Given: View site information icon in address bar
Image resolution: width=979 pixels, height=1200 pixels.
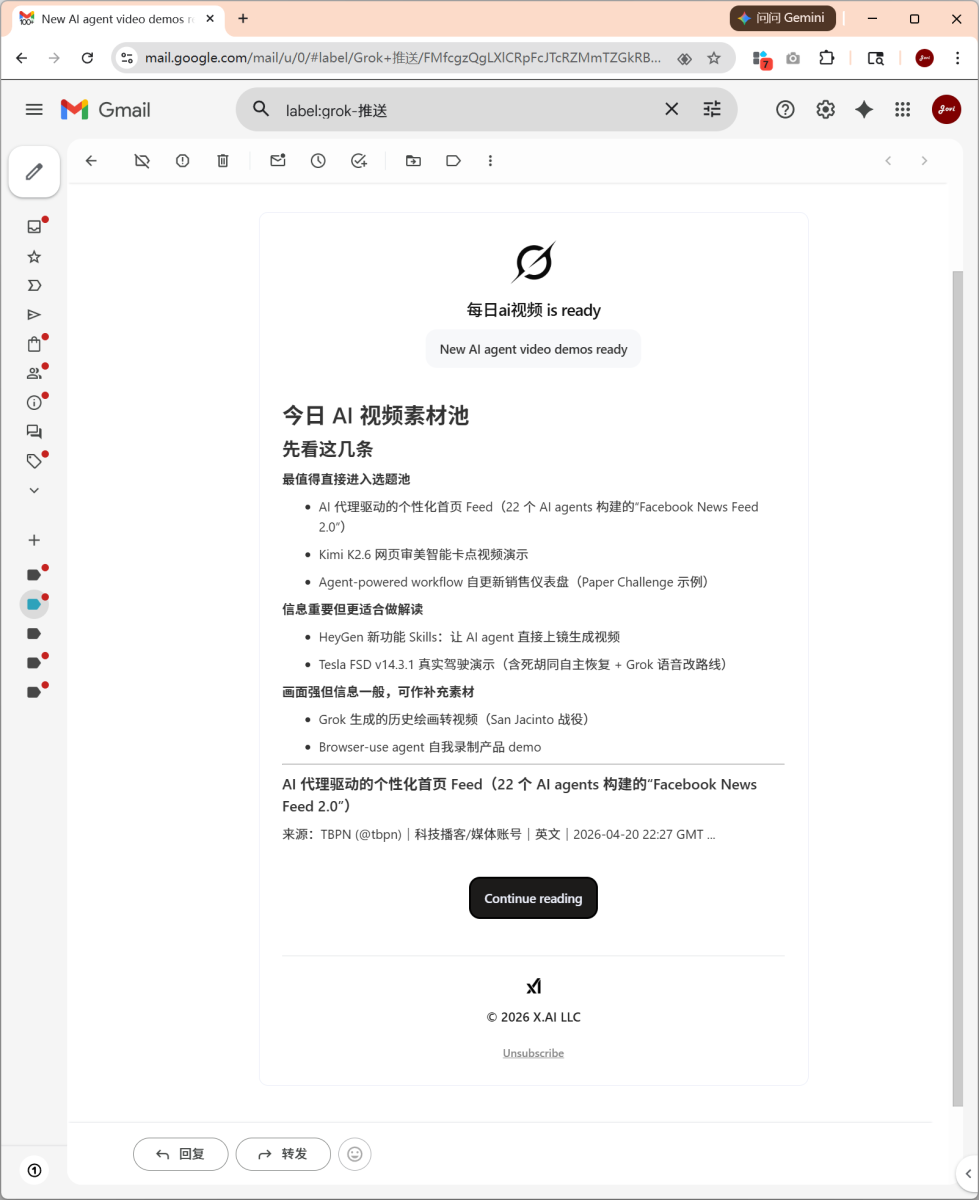Looking at the screenshot, I should tap(127, 58).
